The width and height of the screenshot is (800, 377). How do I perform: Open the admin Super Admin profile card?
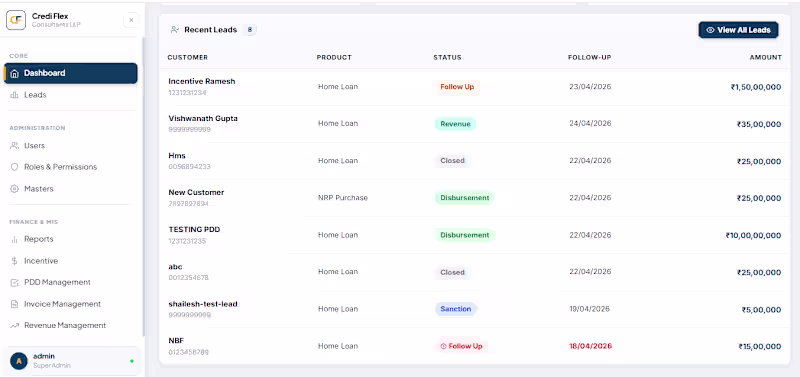tap(72, 361)
